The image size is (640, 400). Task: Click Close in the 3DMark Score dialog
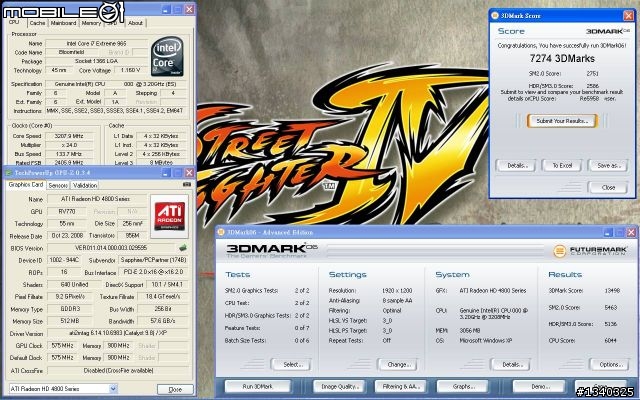coord(608,187)
